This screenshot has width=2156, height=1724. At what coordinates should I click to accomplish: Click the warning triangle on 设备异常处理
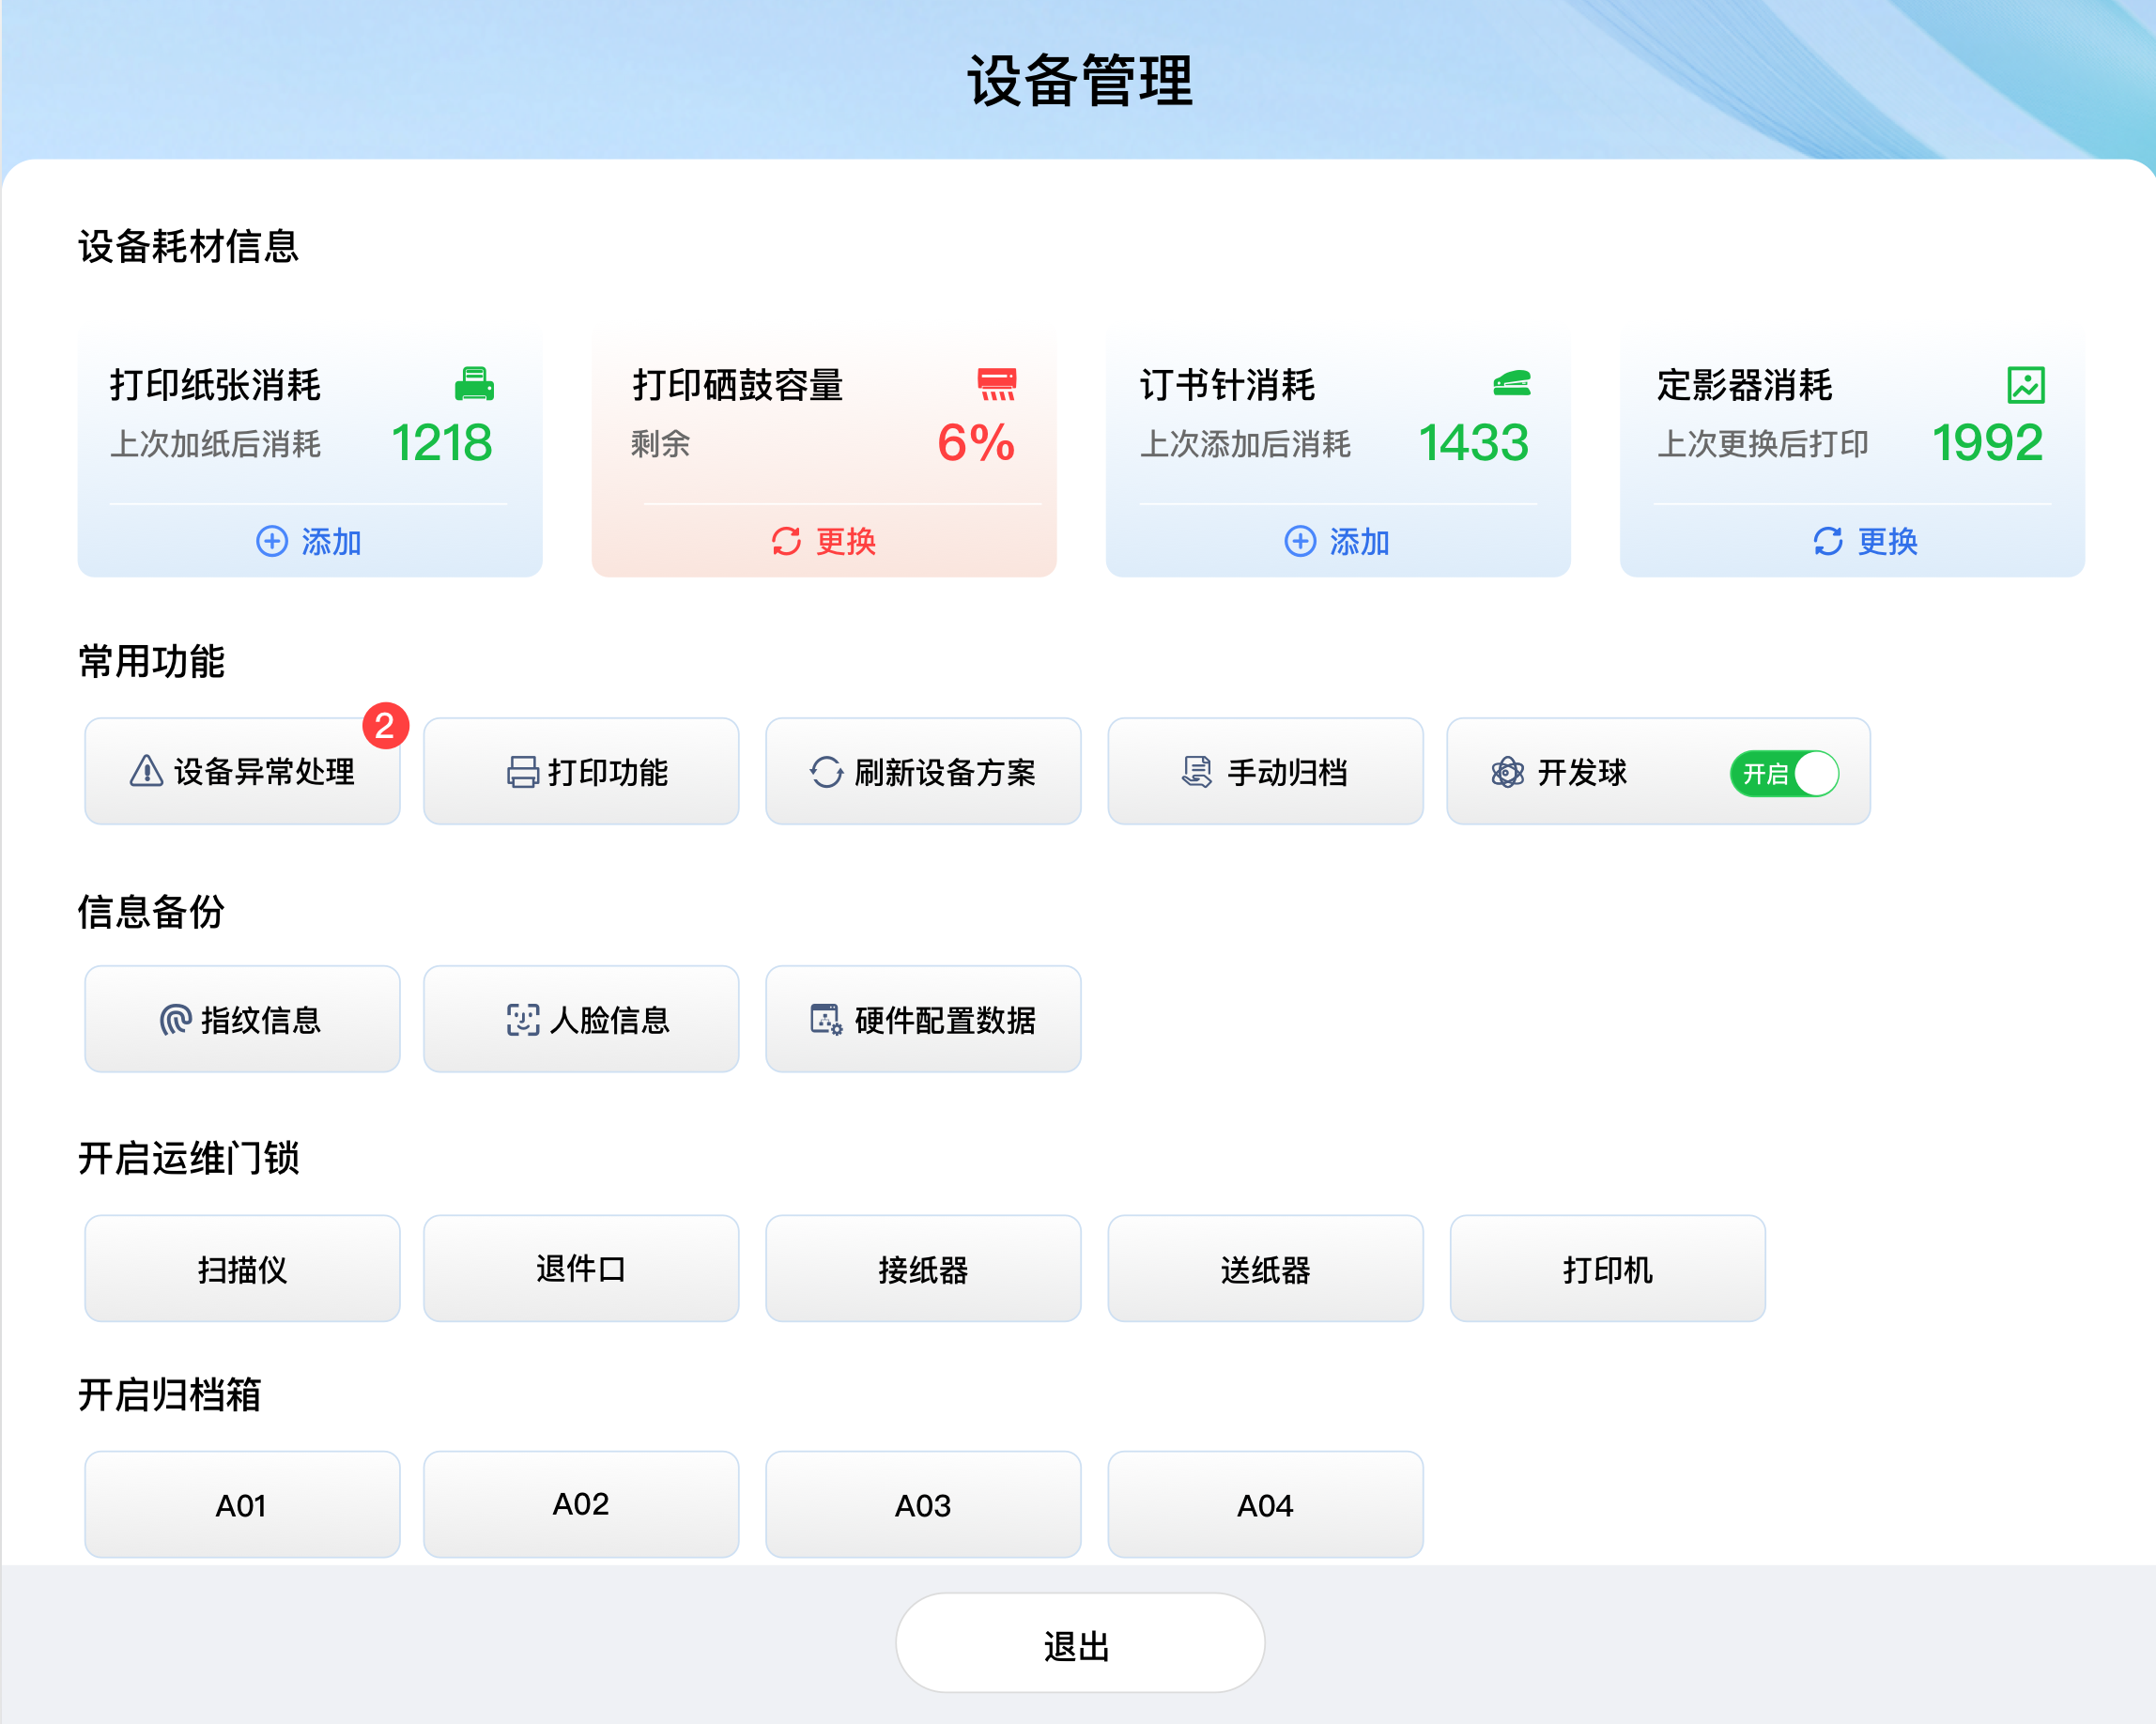[147, 771]
